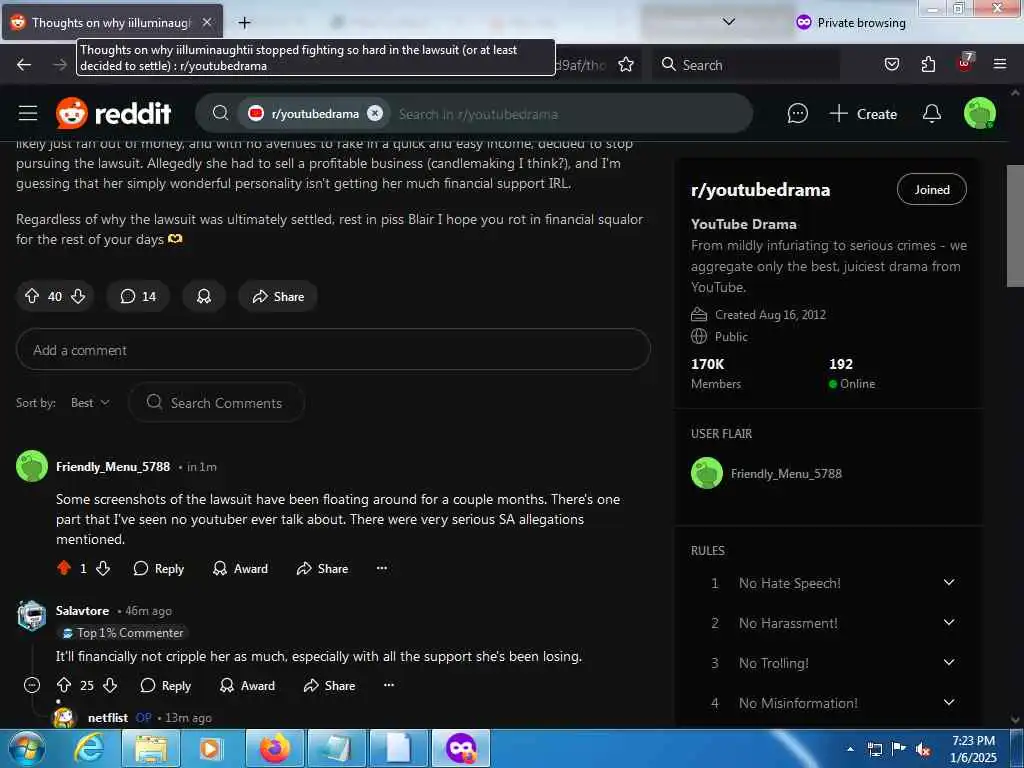Open Windows Media Player taskbar icon
Image resolution: width=1024 pixels, height=768 pixels.
tap(211, 748)
